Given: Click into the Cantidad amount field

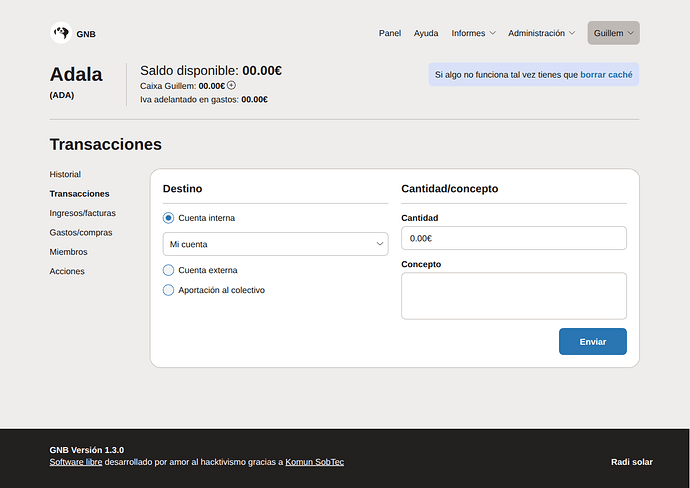Looking at the screenshot, I should click(513, 238).
